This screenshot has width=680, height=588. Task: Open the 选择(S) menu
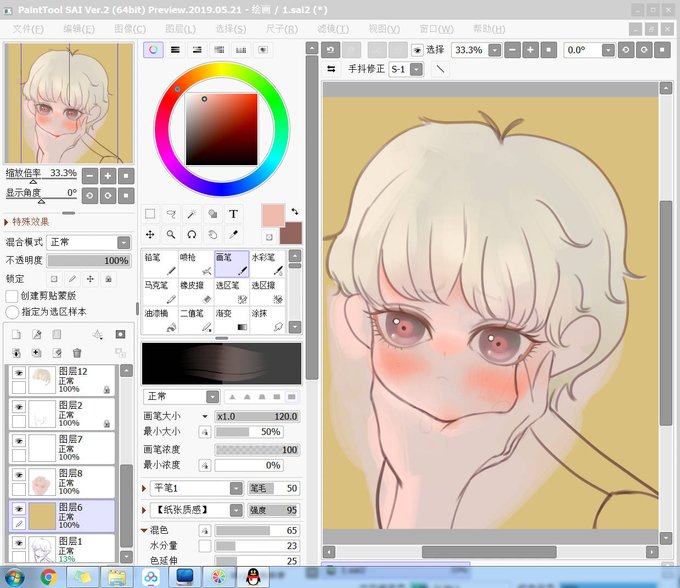point(231,29)
